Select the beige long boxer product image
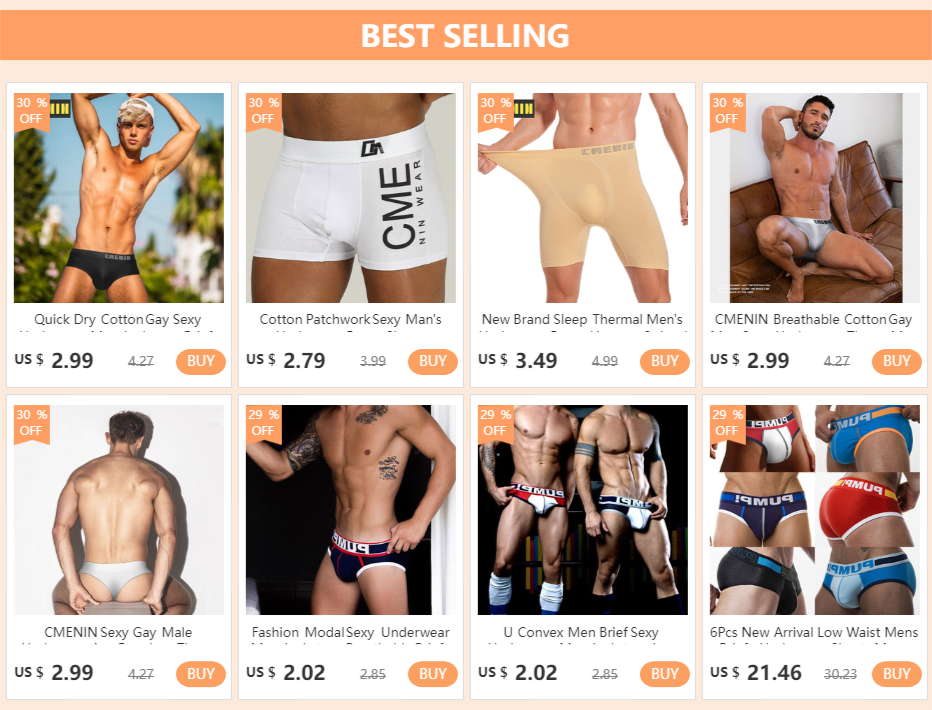Screen dimensions: 932x710 (x=582, y=197)
